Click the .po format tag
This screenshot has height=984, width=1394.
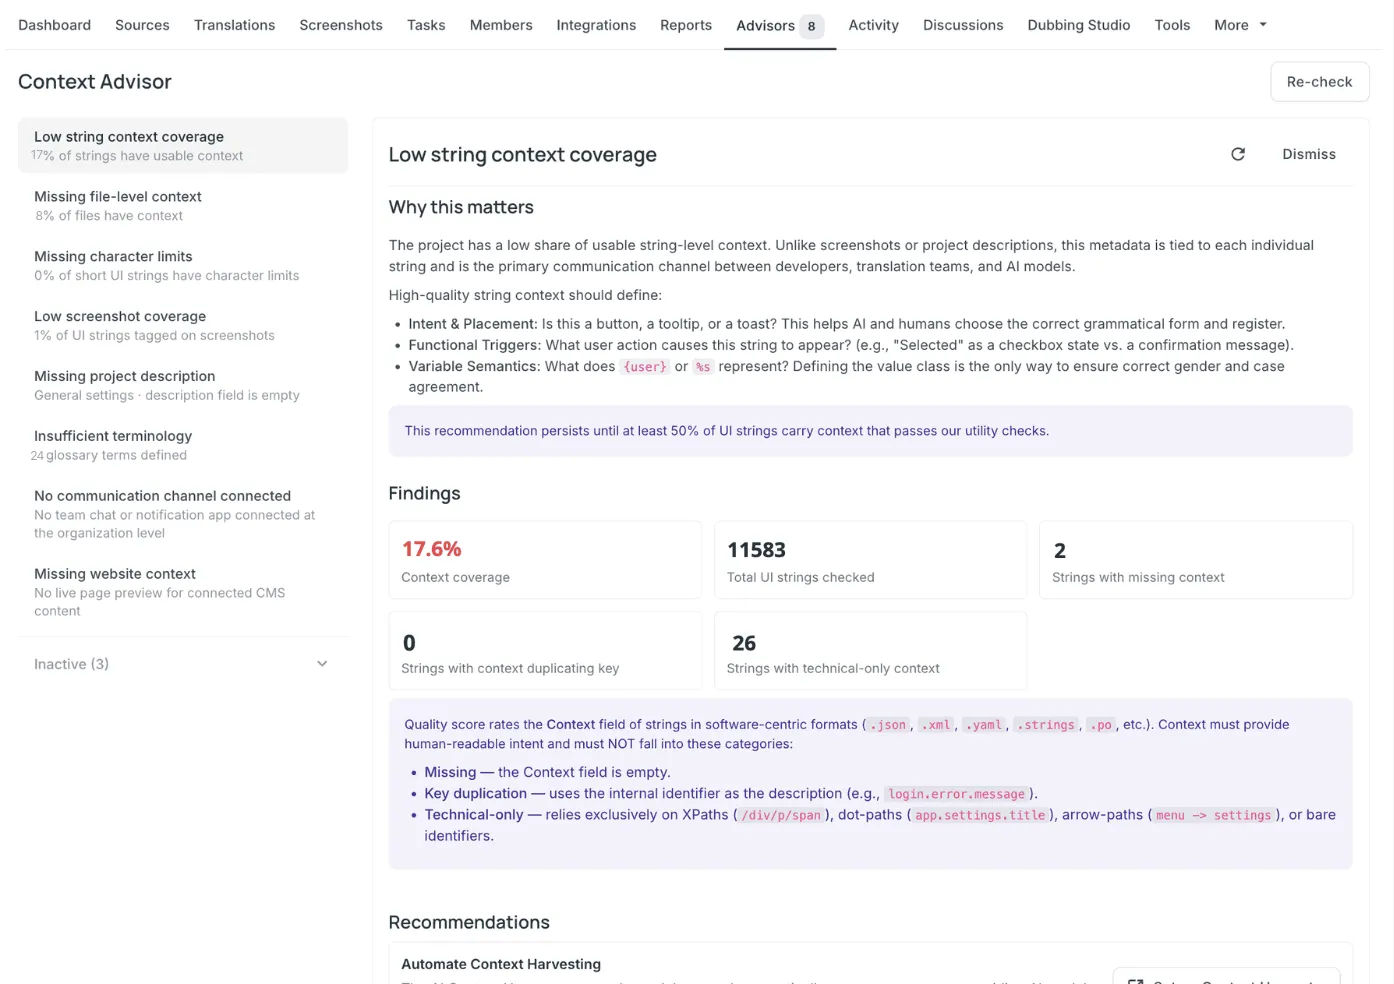click(1101, 725)
